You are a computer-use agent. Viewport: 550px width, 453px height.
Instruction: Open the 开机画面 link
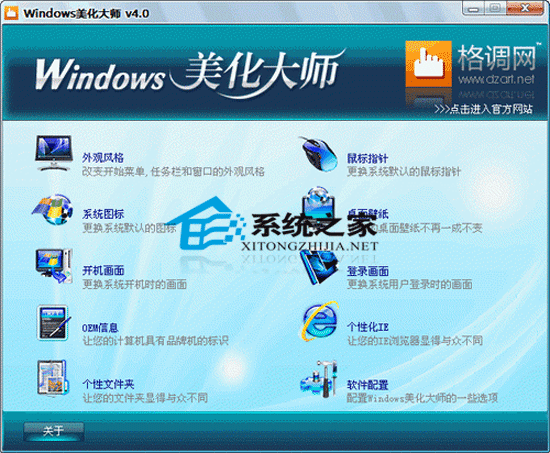(103, 271)
